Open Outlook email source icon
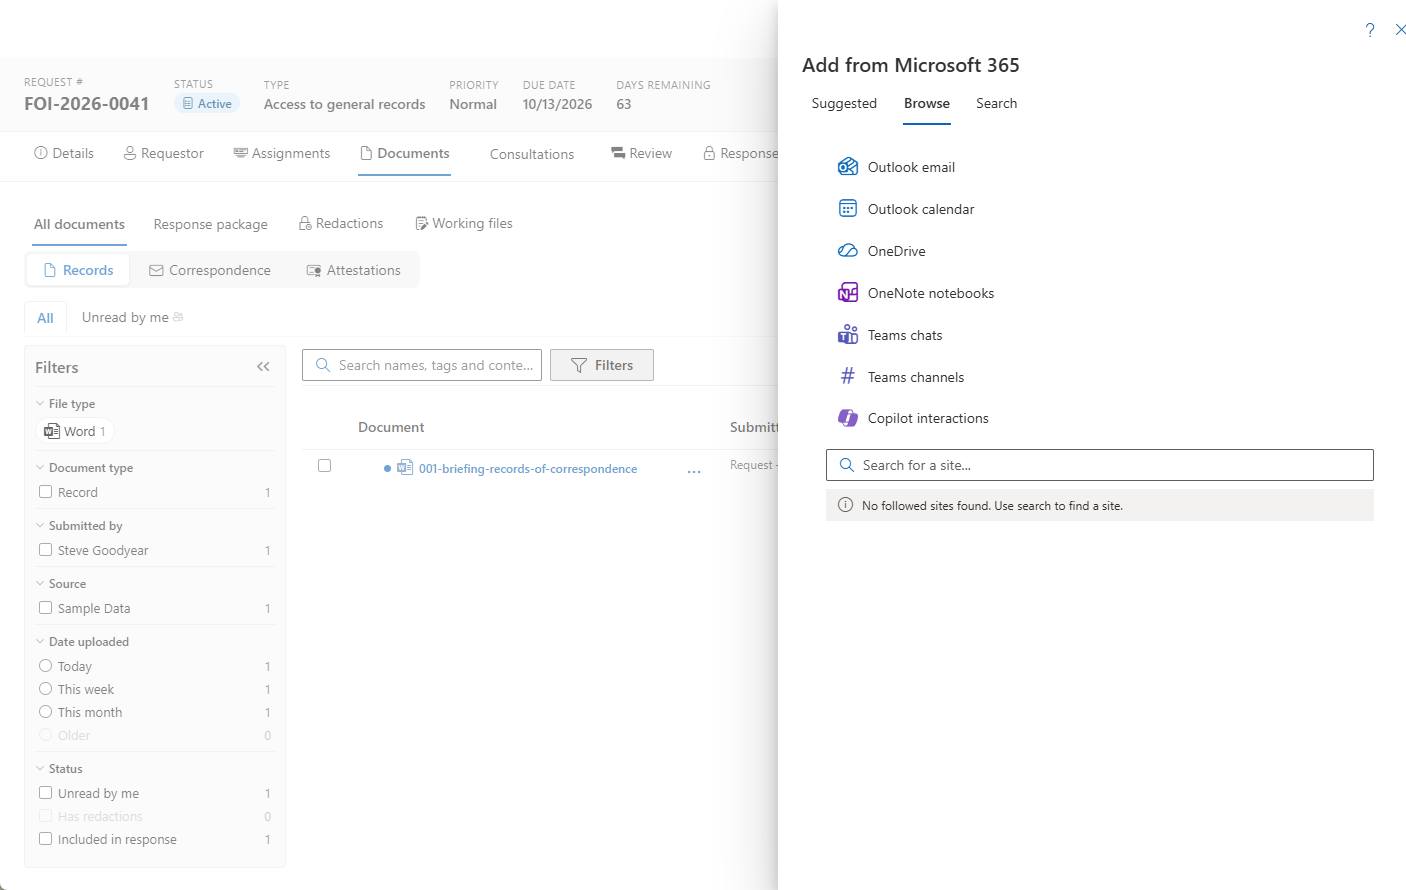Viewport: 1406px width, 890px height. 848,166
